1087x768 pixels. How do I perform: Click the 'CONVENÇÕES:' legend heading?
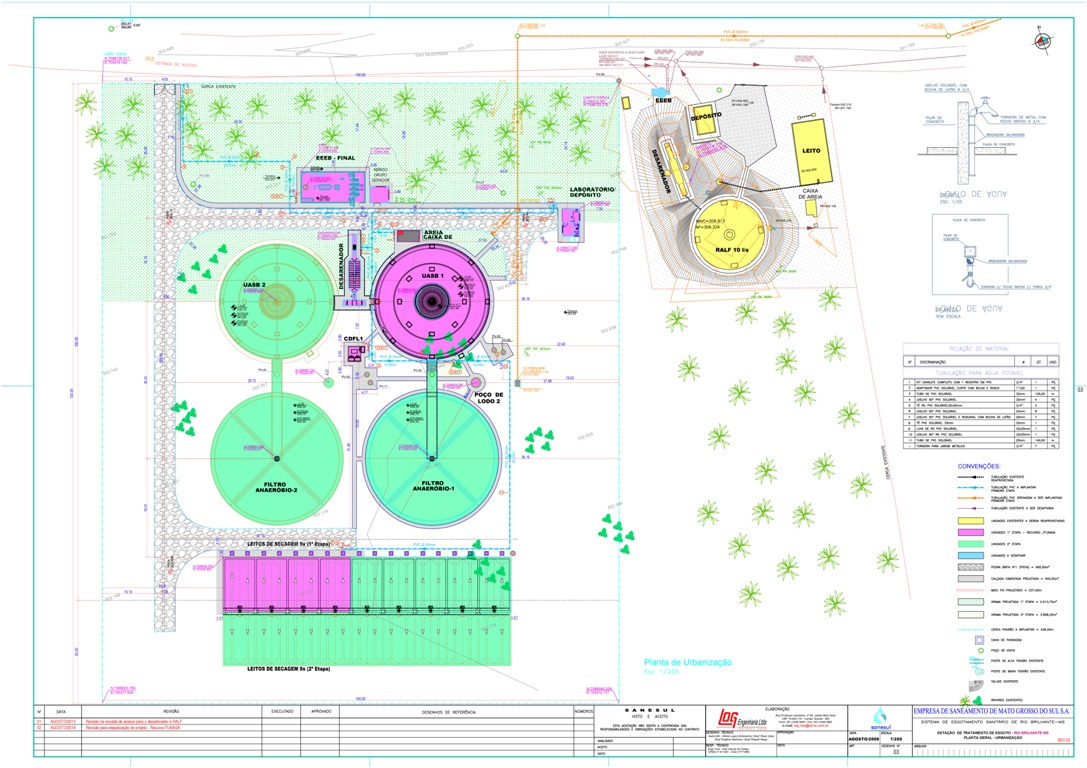[979, 466]
